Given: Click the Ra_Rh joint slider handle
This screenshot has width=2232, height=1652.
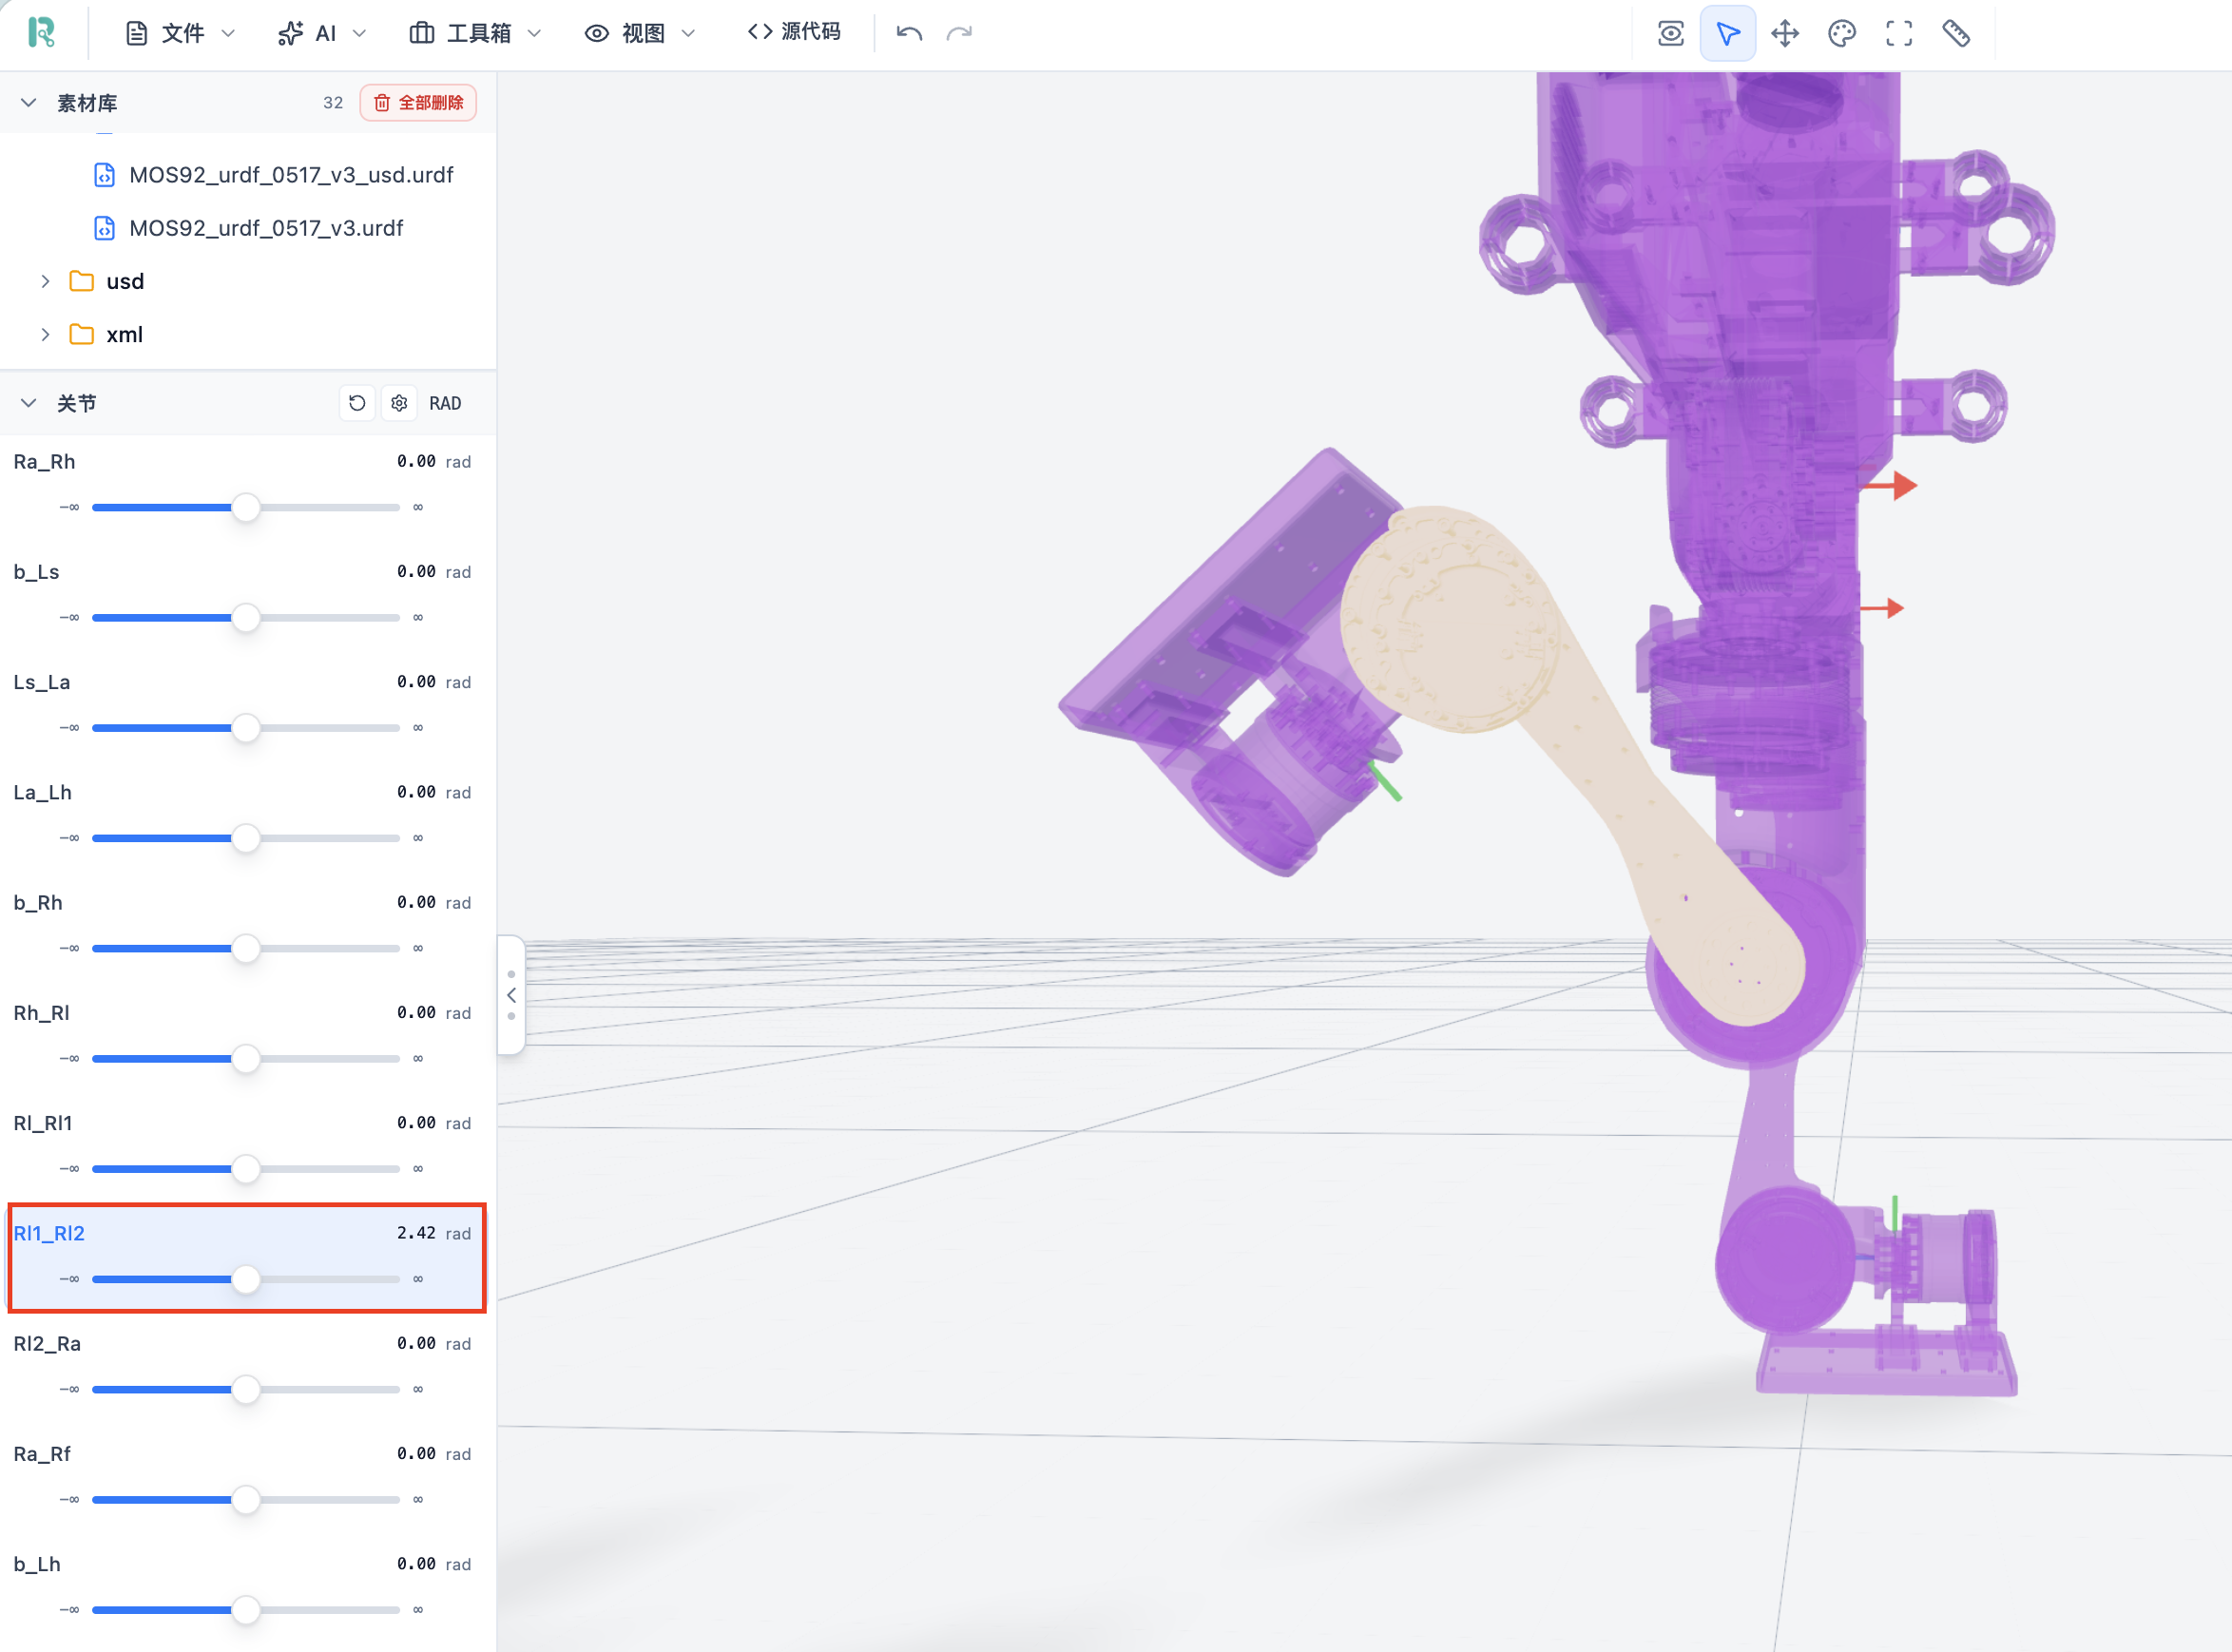Looking at the screenshot, I should (246, 507).
